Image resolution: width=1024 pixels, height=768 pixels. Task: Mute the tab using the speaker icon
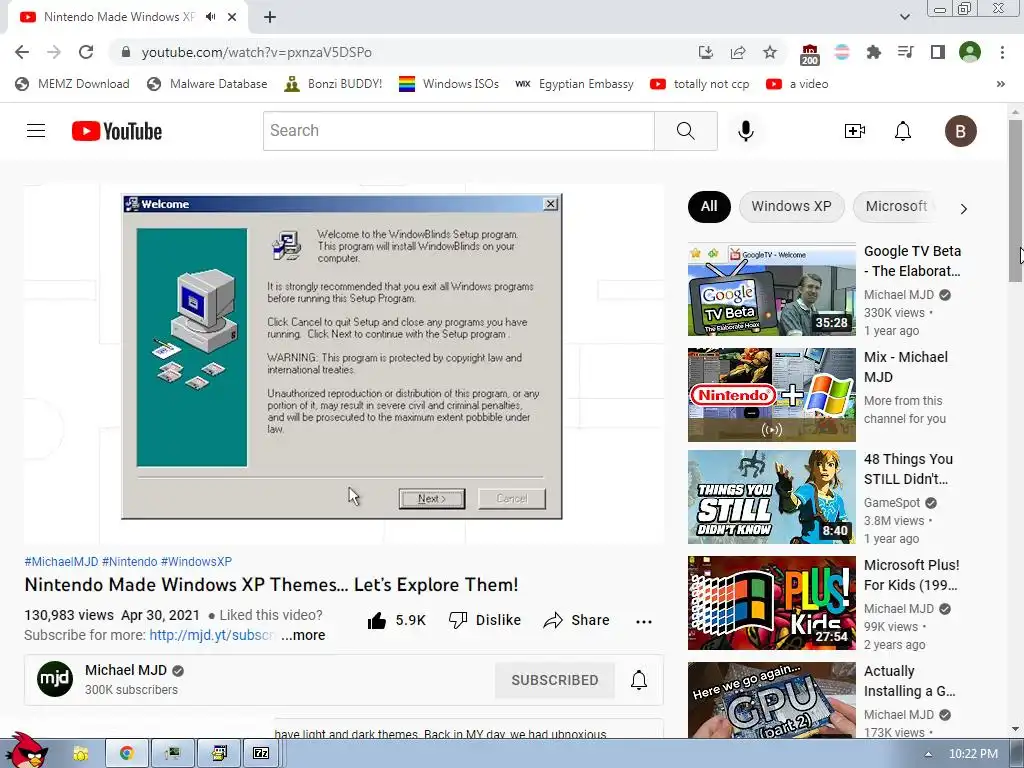point(210,17)
